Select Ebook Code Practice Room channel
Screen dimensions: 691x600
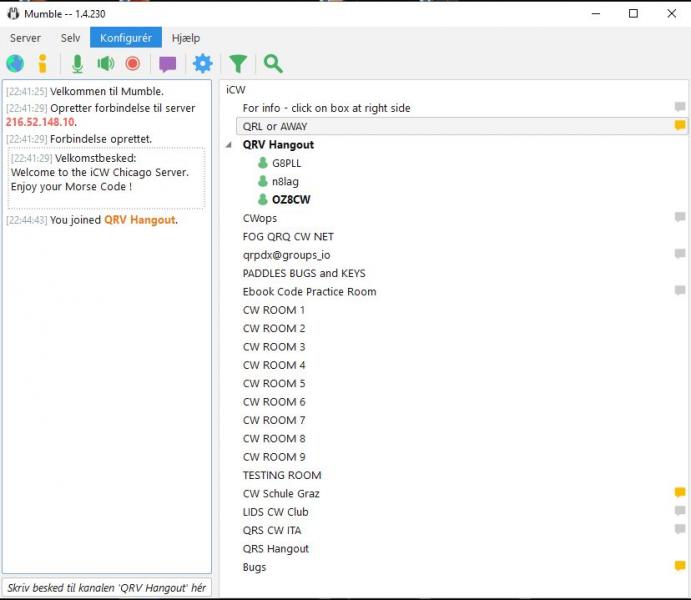pos(309,292)
